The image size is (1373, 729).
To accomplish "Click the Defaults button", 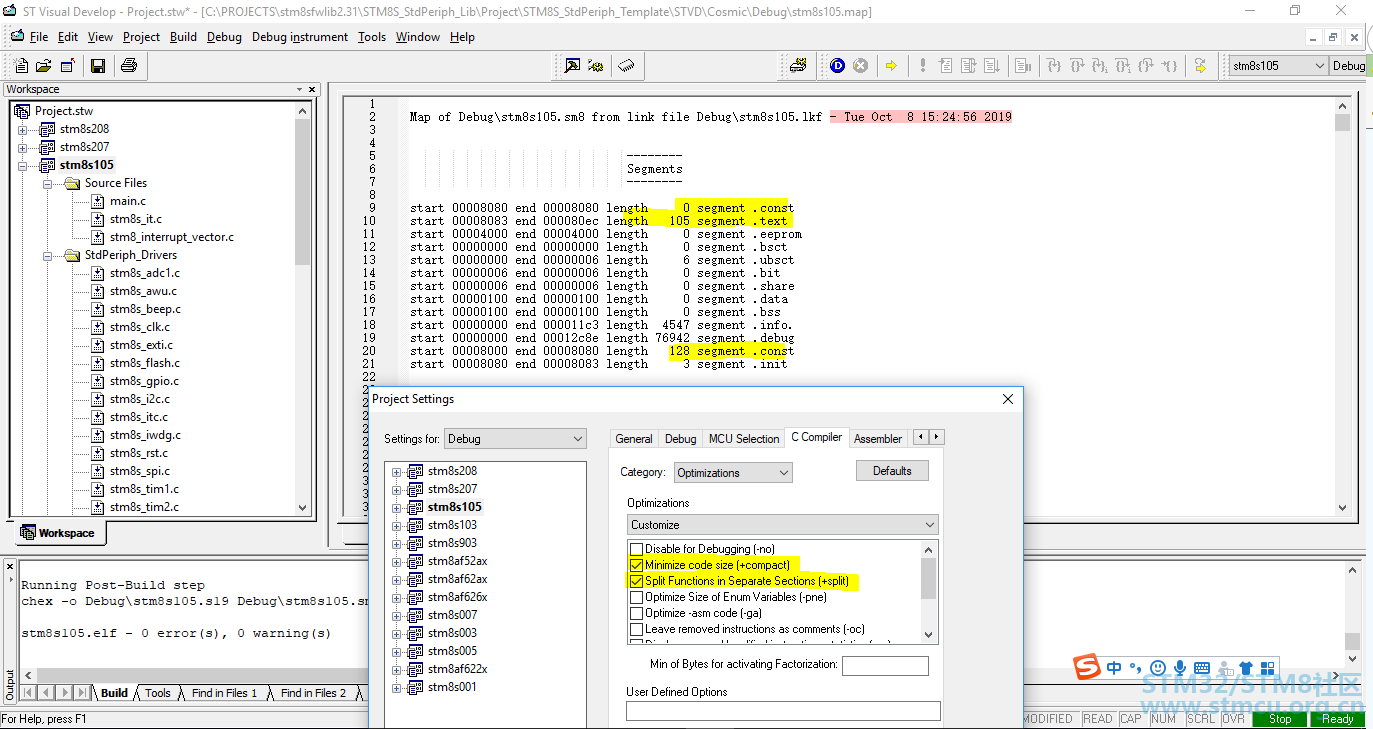I will point(892,471).
